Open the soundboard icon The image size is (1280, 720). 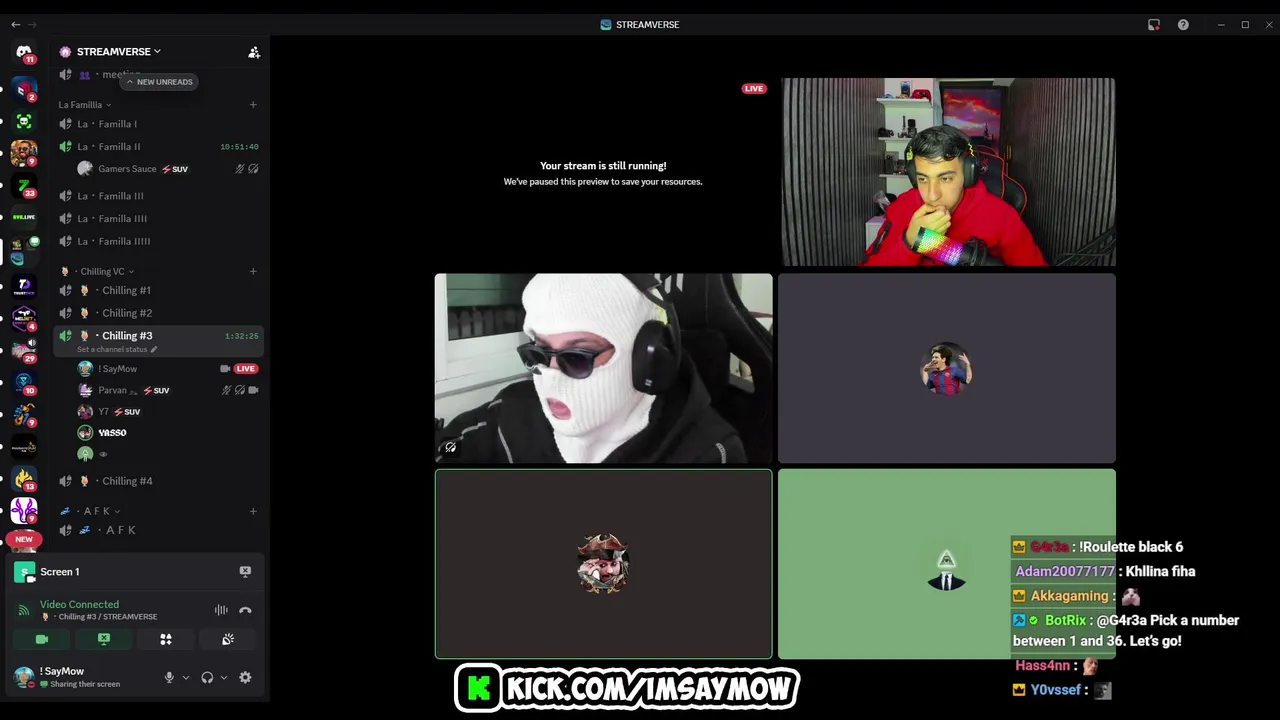click(228, 639)
